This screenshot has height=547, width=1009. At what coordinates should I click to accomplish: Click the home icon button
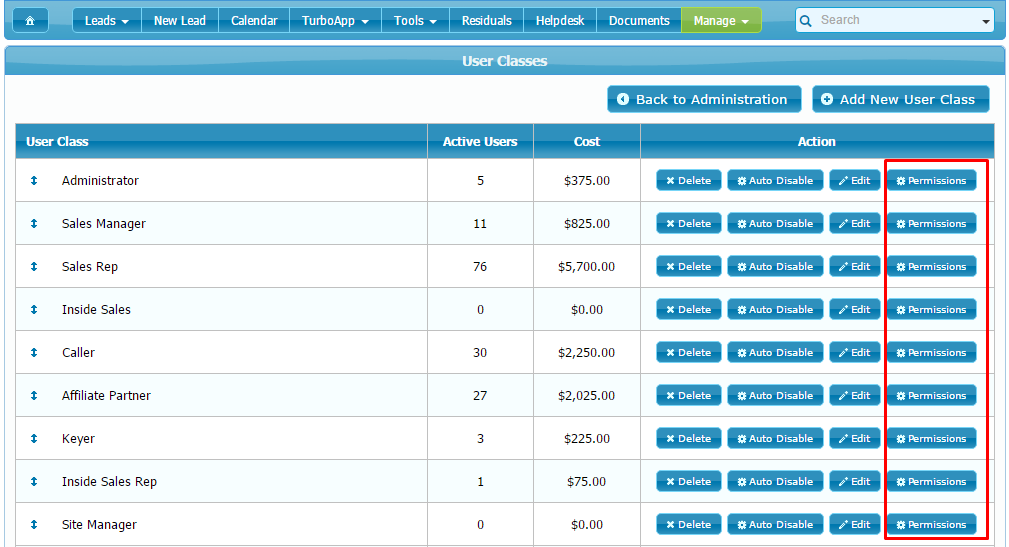(x=30, y=20)
